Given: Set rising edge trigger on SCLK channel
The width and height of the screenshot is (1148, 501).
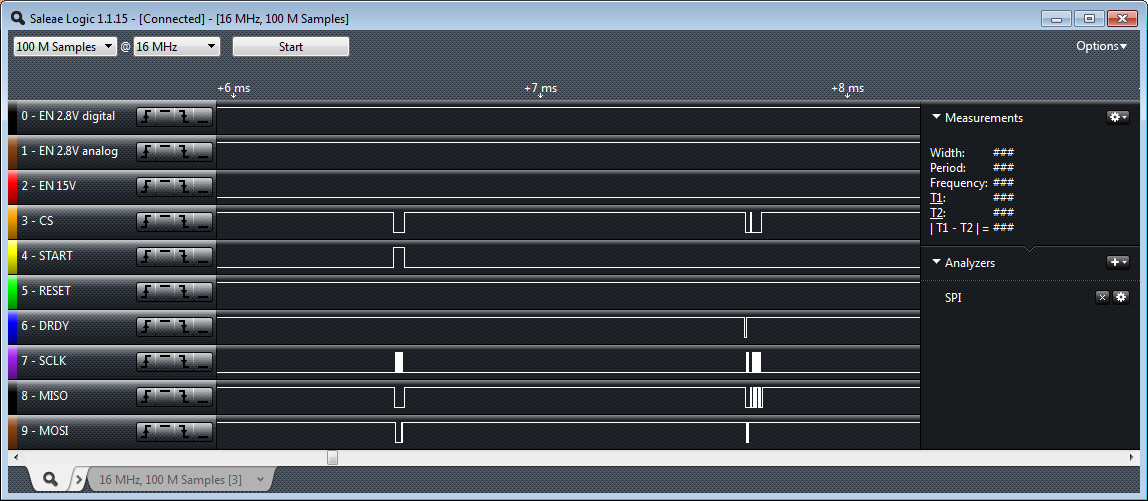Looking at the screenshot, I should [146, 361].
